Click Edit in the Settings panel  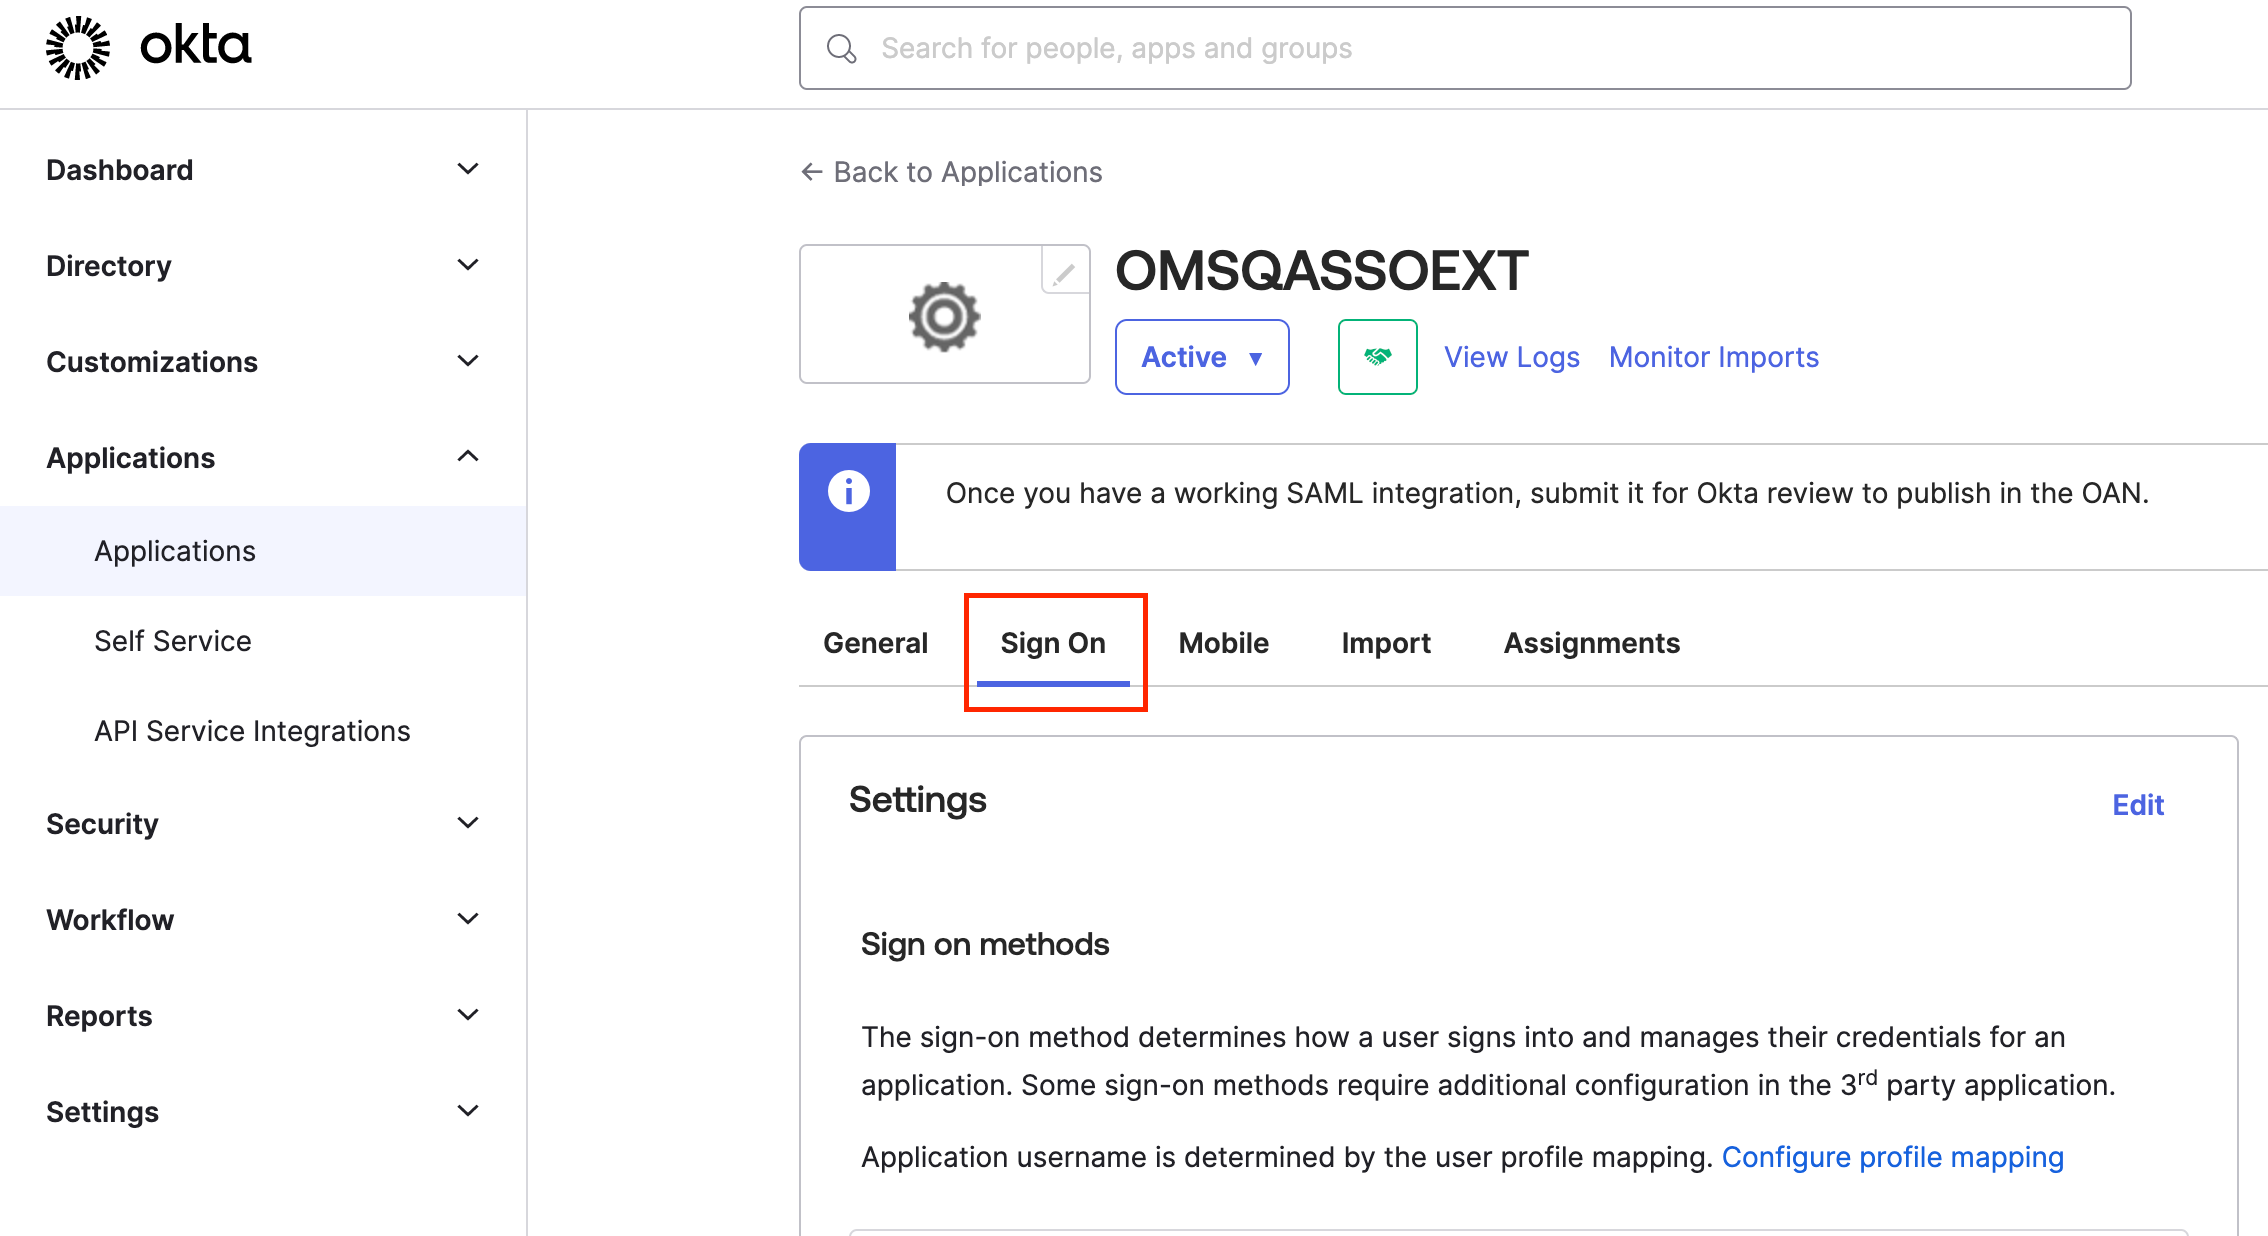click(2137, 805)
